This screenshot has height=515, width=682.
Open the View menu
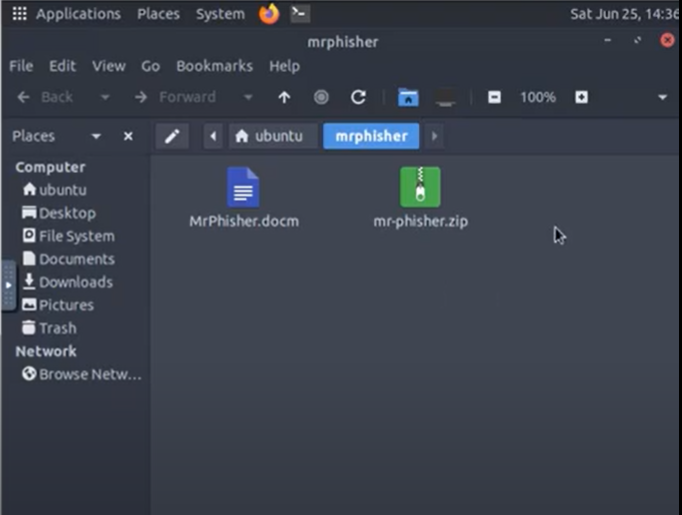coord(109,66)
